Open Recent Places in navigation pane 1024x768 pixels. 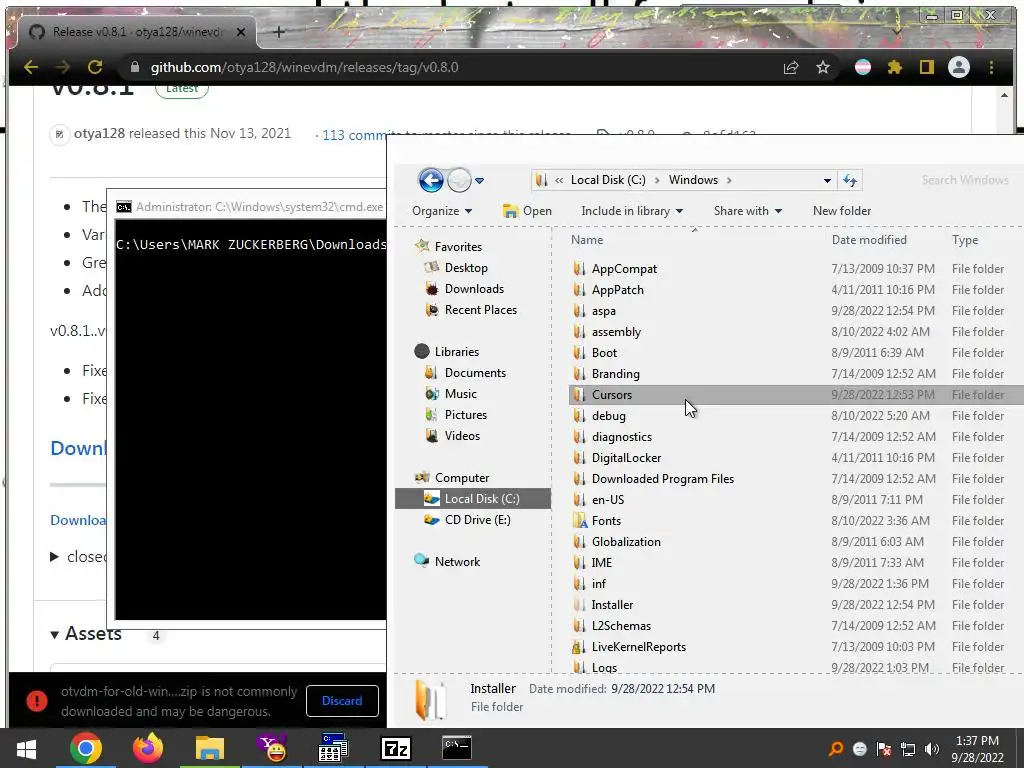tap(480, 310)
